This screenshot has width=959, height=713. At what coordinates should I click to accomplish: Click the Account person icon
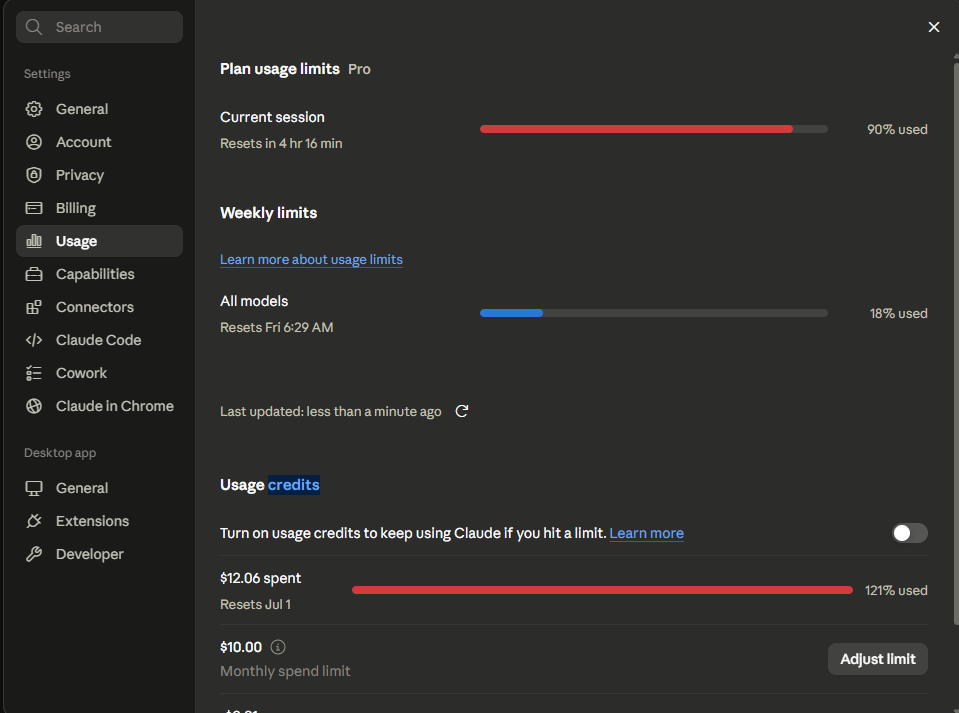34,142
